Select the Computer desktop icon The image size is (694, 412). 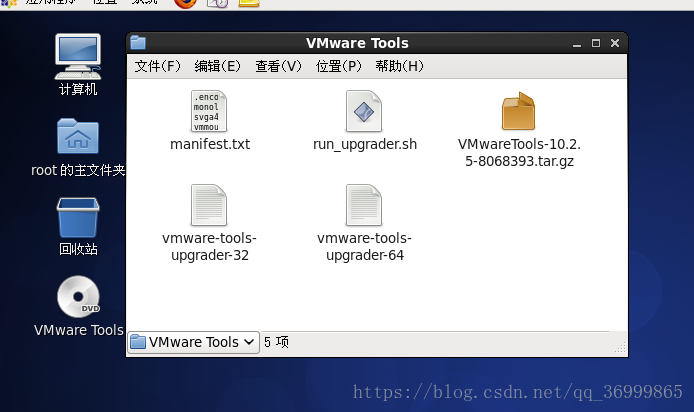coord(78,57)
